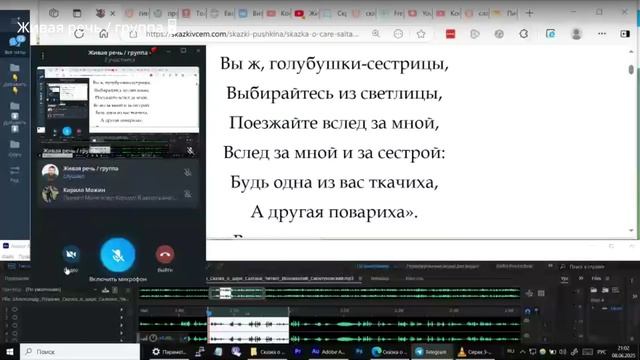
Task: Open Adobe Audition from the taskbar
Action: point(328,351)
